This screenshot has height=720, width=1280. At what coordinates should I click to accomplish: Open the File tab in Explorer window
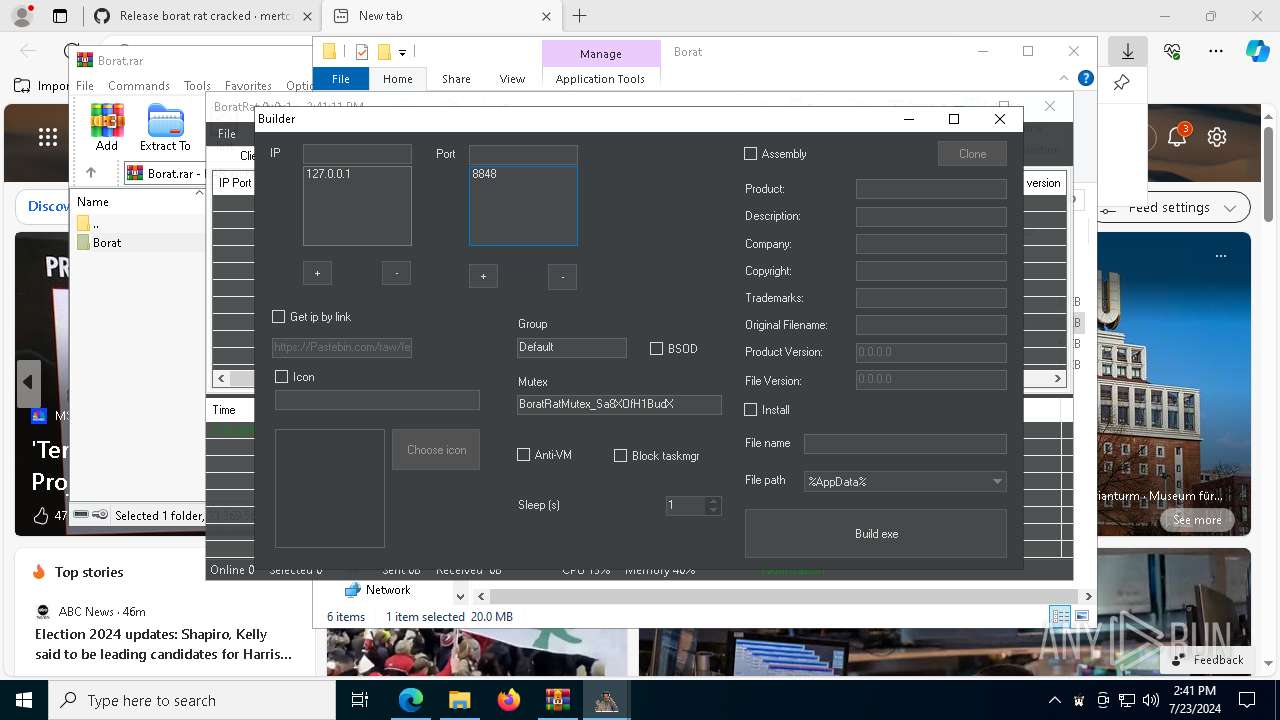(341, 79)
